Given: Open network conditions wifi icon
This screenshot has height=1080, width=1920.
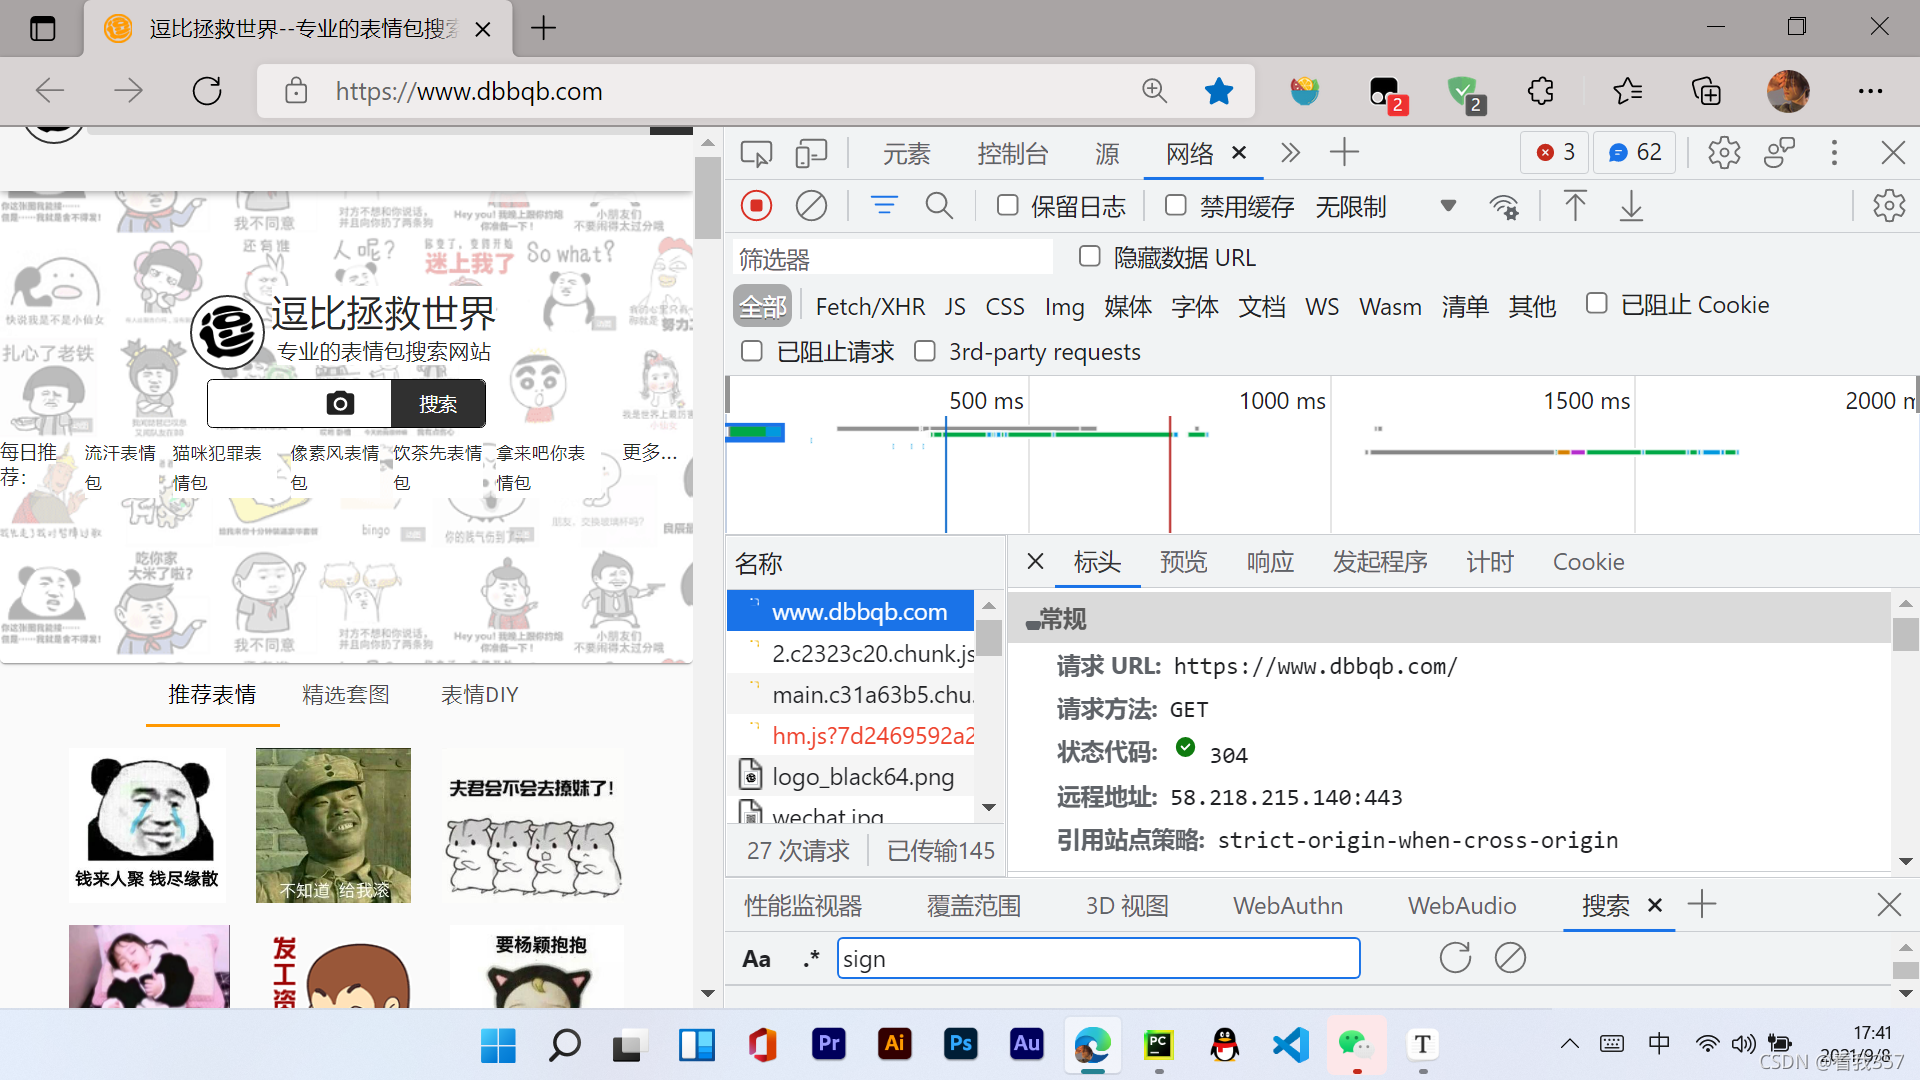Looking at the screenshot, I should 1503,207.
